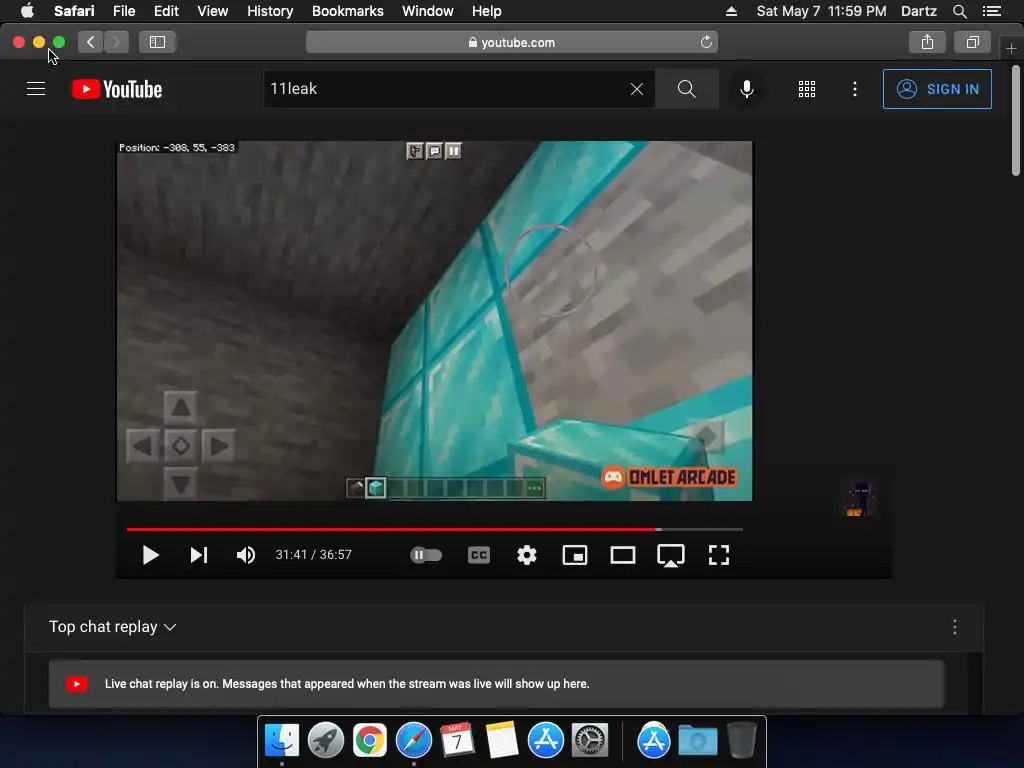Switch to theater mode
Image resolution: width=1024 pixels, height=768 pixels.
point(622,555)
